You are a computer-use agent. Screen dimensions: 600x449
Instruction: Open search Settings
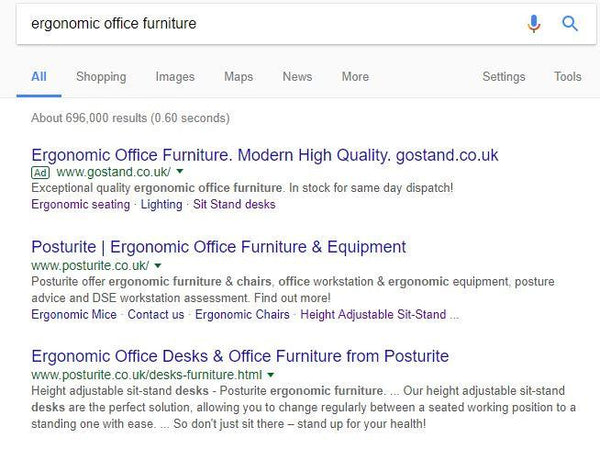(x=503, y=77)
